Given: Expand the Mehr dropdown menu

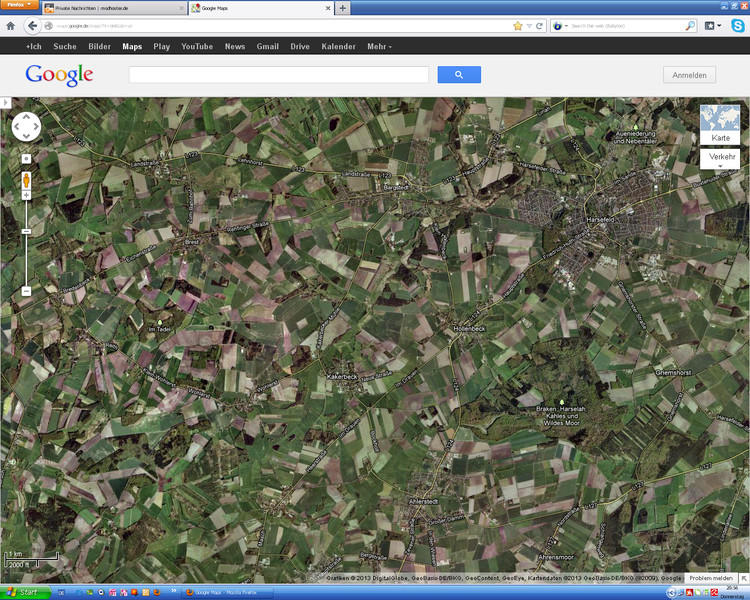Looking at the screenshot, I should [x=379, y=46].
